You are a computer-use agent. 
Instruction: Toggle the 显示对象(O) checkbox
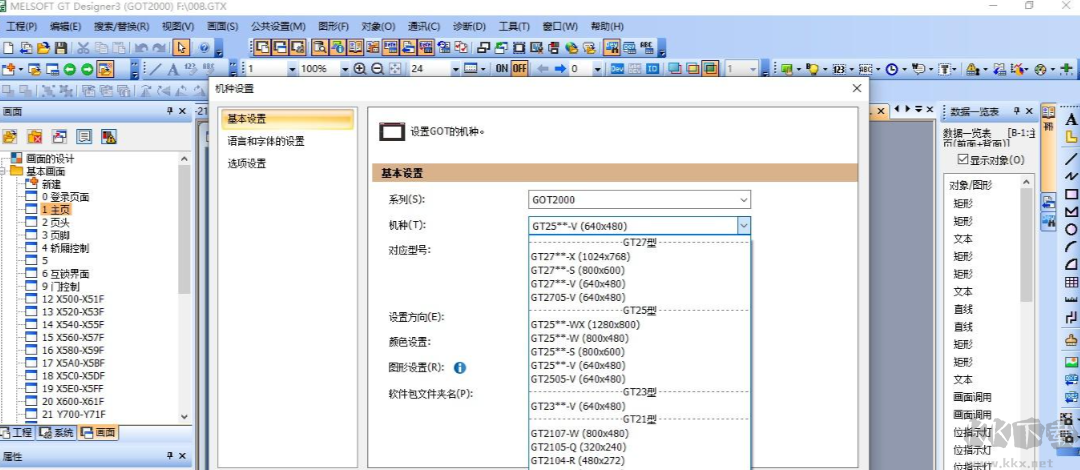[962, 160]
